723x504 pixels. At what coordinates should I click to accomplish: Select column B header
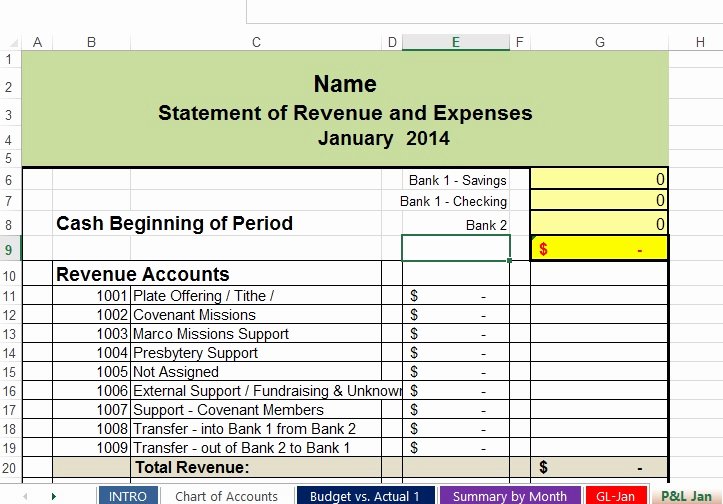91,42
